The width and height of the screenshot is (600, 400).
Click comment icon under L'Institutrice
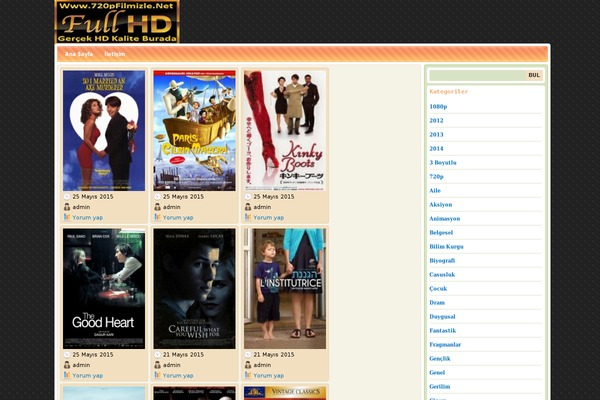click(x=248, y=375)
